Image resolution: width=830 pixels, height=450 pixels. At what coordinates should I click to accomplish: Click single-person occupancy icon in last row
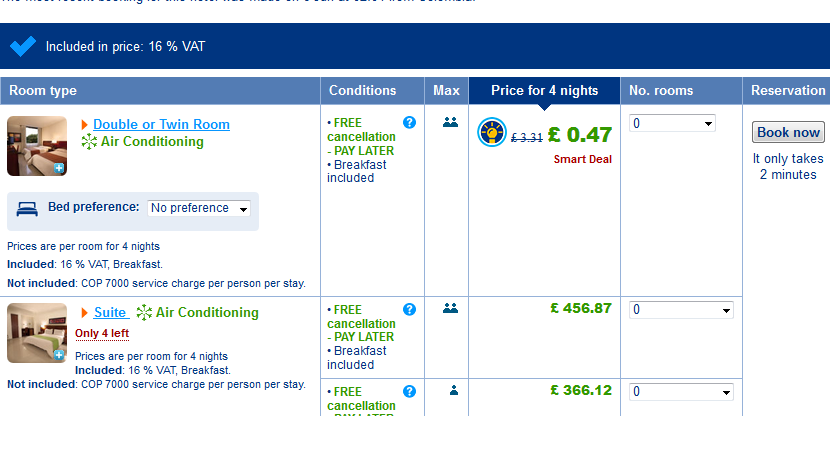coord(454,390)
